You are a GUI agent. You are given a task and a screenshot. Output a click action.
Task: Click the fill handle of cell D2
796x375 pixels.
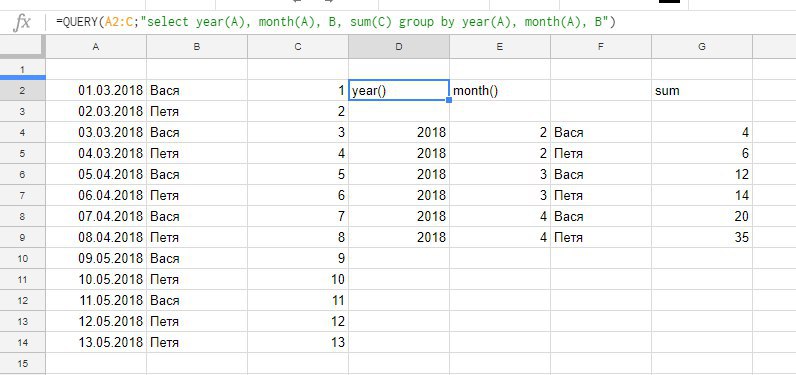pyautogui.click(x=449, y=100)
